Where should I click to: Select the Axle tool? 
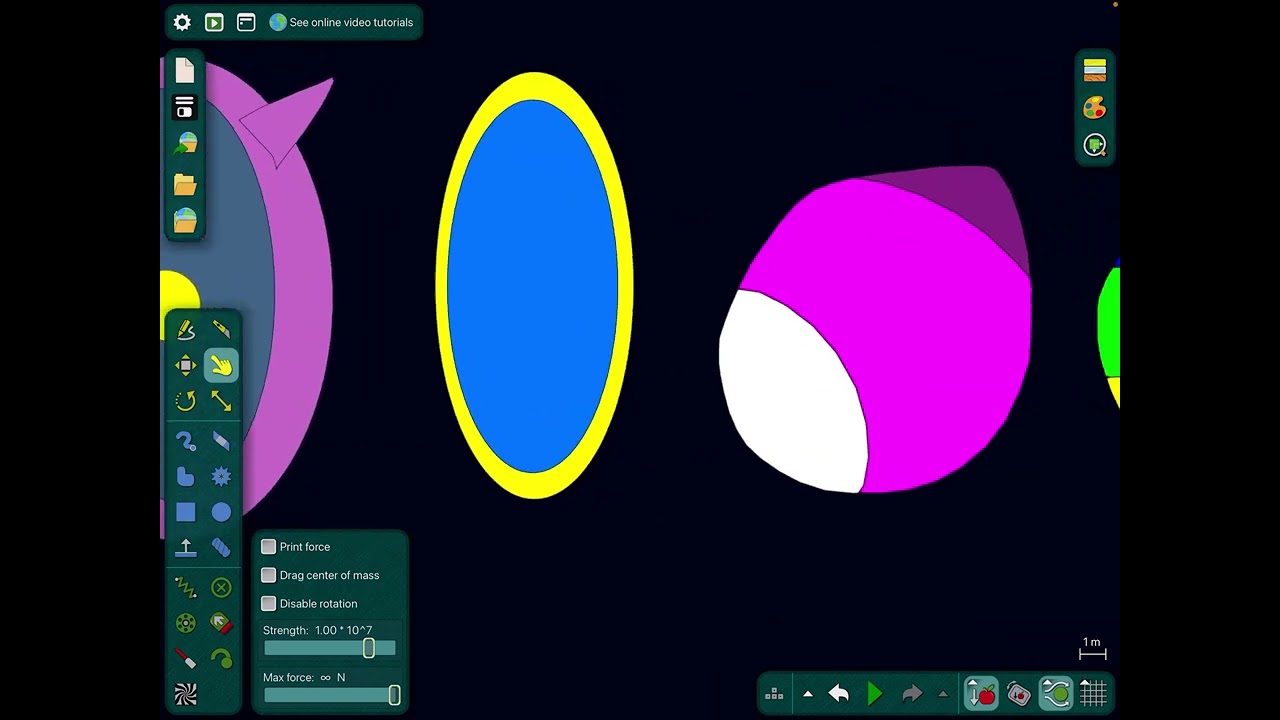[x=186, y=624]
